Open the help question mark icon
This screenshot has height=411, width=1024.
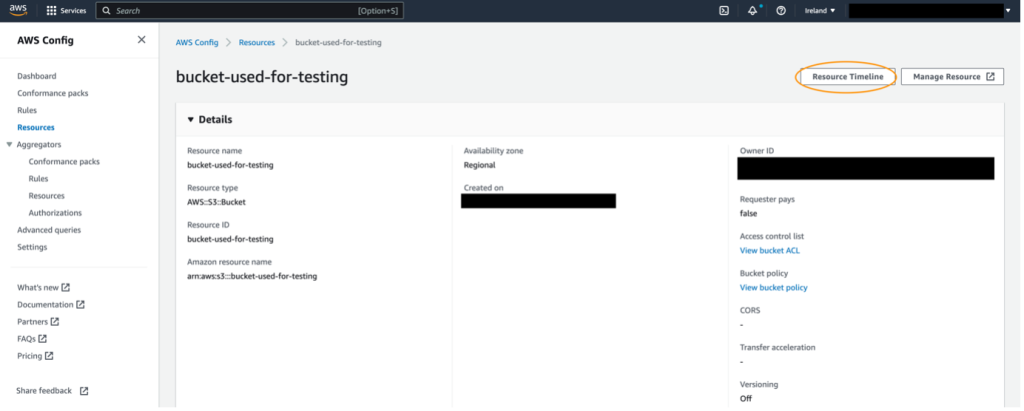click(x=780, y=10)
